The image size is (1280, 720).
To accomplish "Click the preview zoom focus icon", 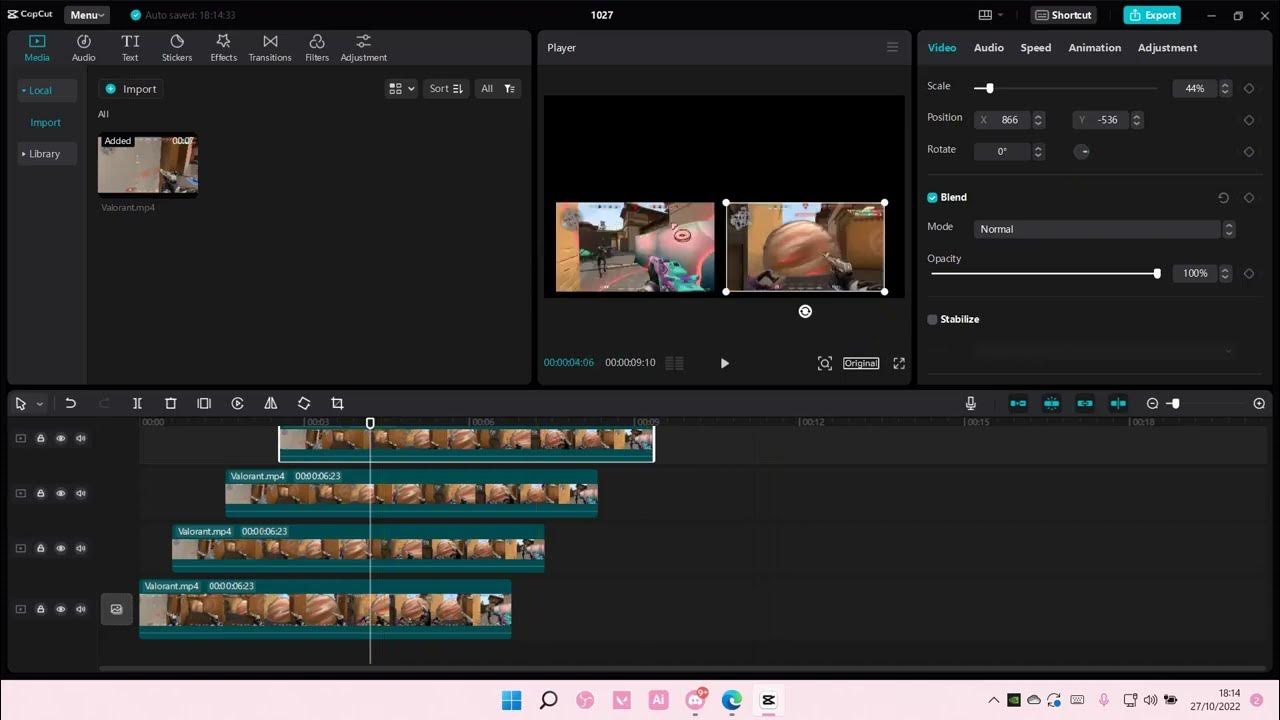I will click(x=824, y=363).
